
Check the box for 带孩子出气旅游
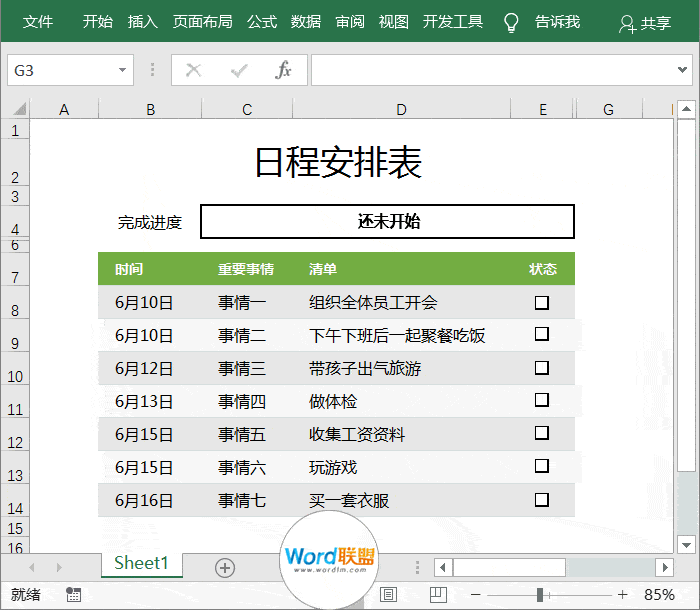[542, 368]
